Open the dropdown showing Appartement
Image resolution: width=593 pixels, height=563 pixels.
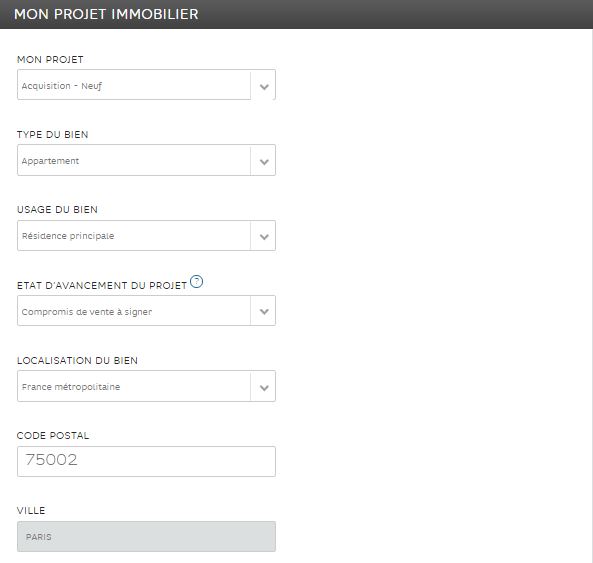(x=146, y=160)
